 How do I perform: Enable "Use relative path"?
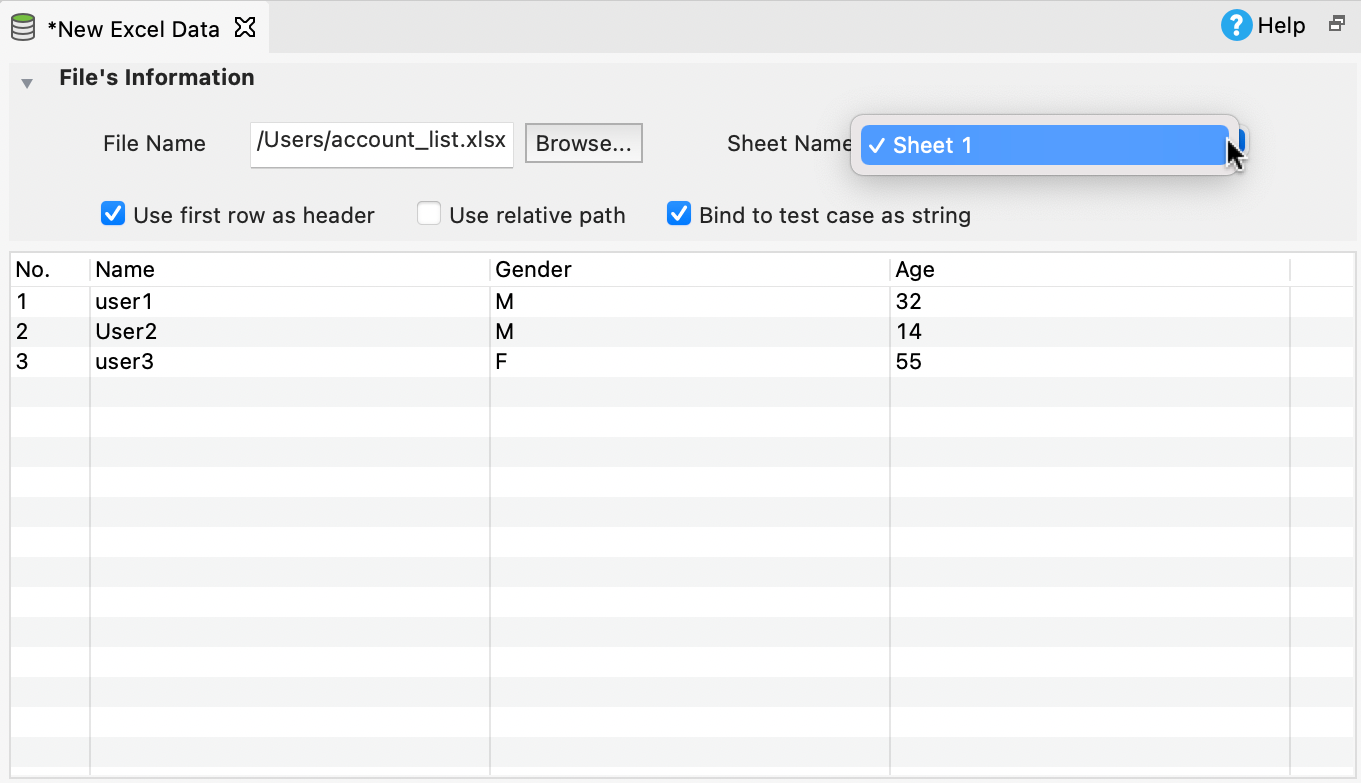click(429, 213)
